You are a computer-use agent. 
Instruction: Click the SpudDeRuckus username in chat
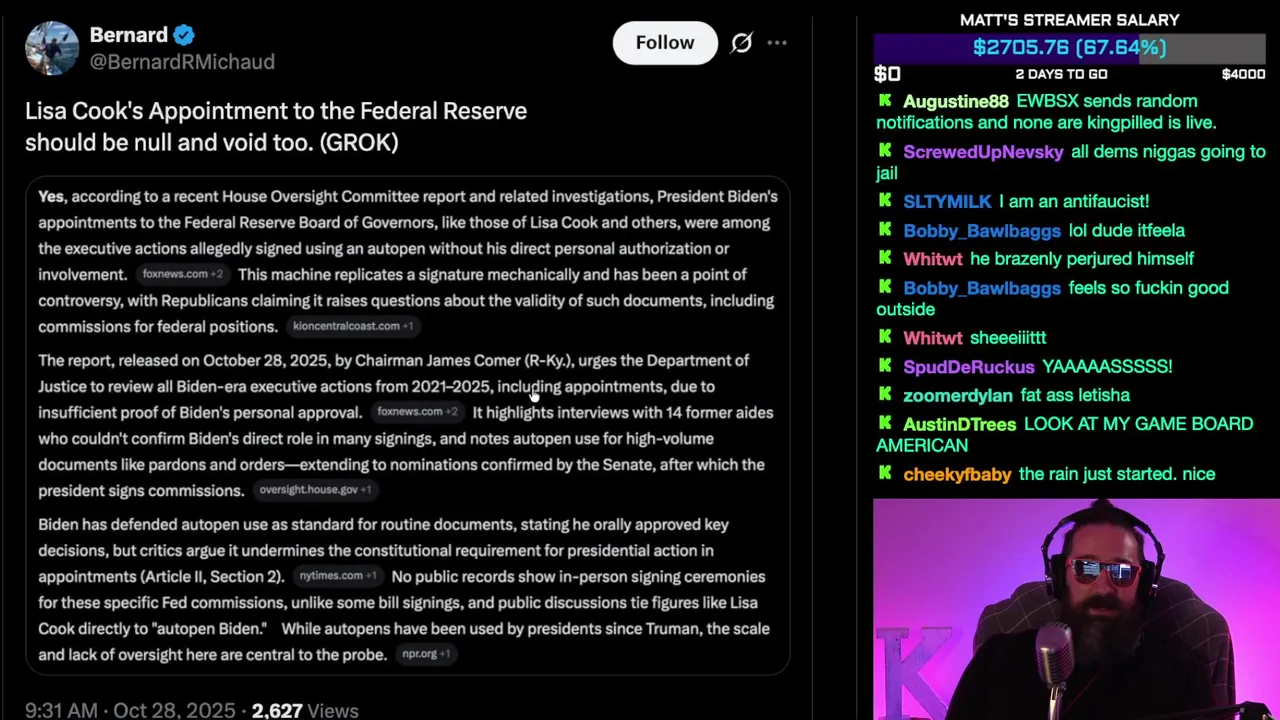point(969,367)
